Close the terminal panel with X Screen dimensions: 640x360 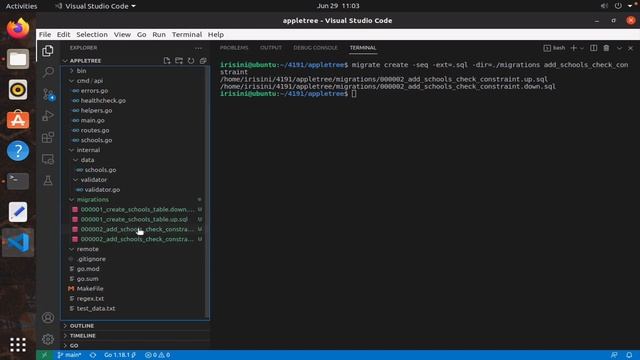point(631,48)
